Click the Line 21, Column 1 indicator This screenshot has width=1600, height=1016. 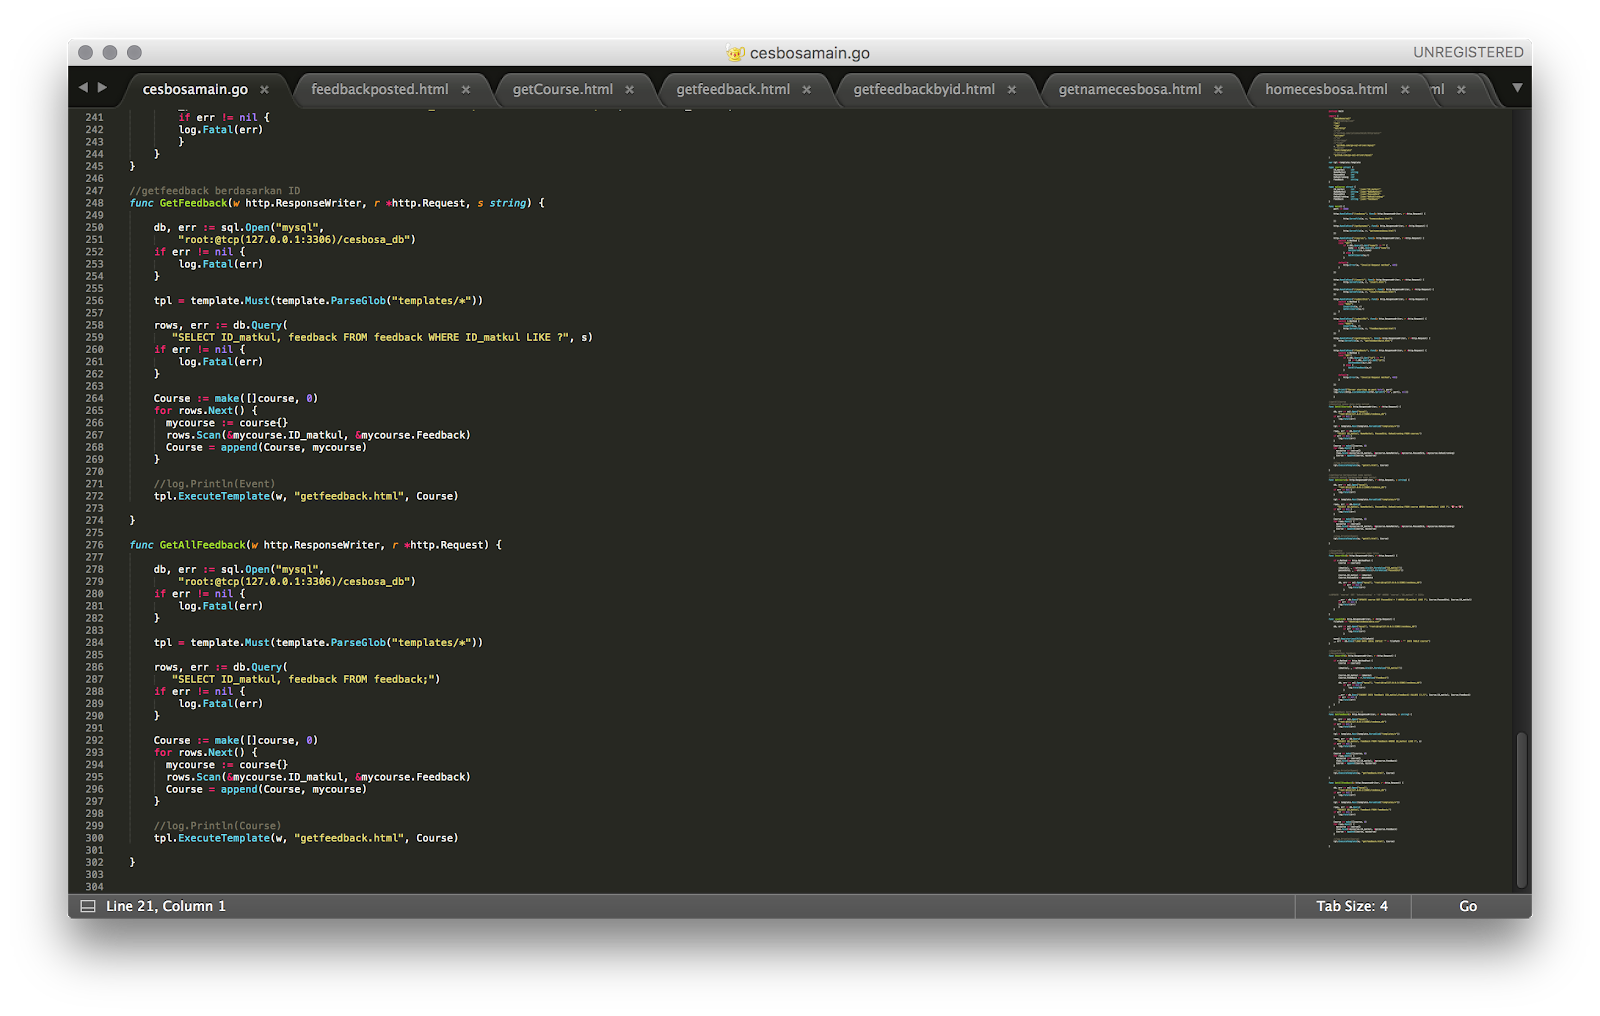point(165,906)
